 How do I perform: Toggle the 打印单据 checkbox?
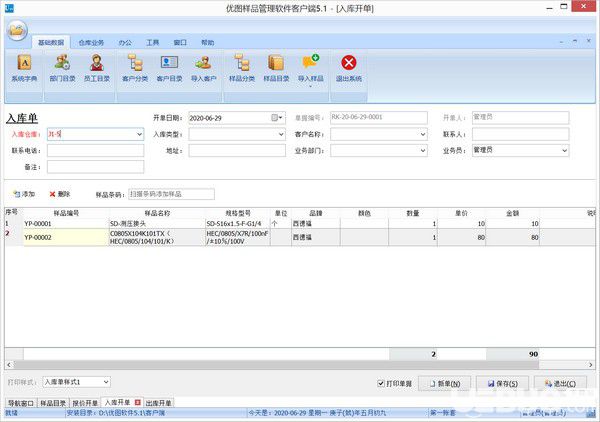[381, 383]
